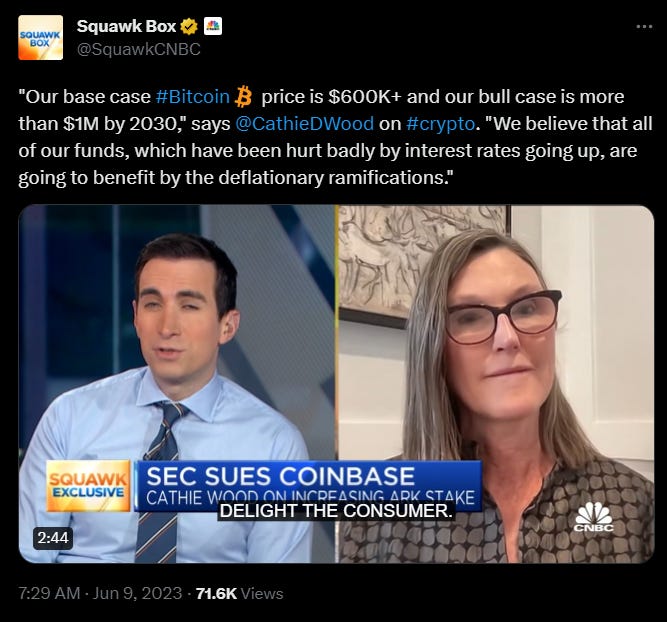This screenshot has height=622, width=667.
Task: Click the Jun 9, 2023 date
Action: pyautogui.click(x=137, y=593)
